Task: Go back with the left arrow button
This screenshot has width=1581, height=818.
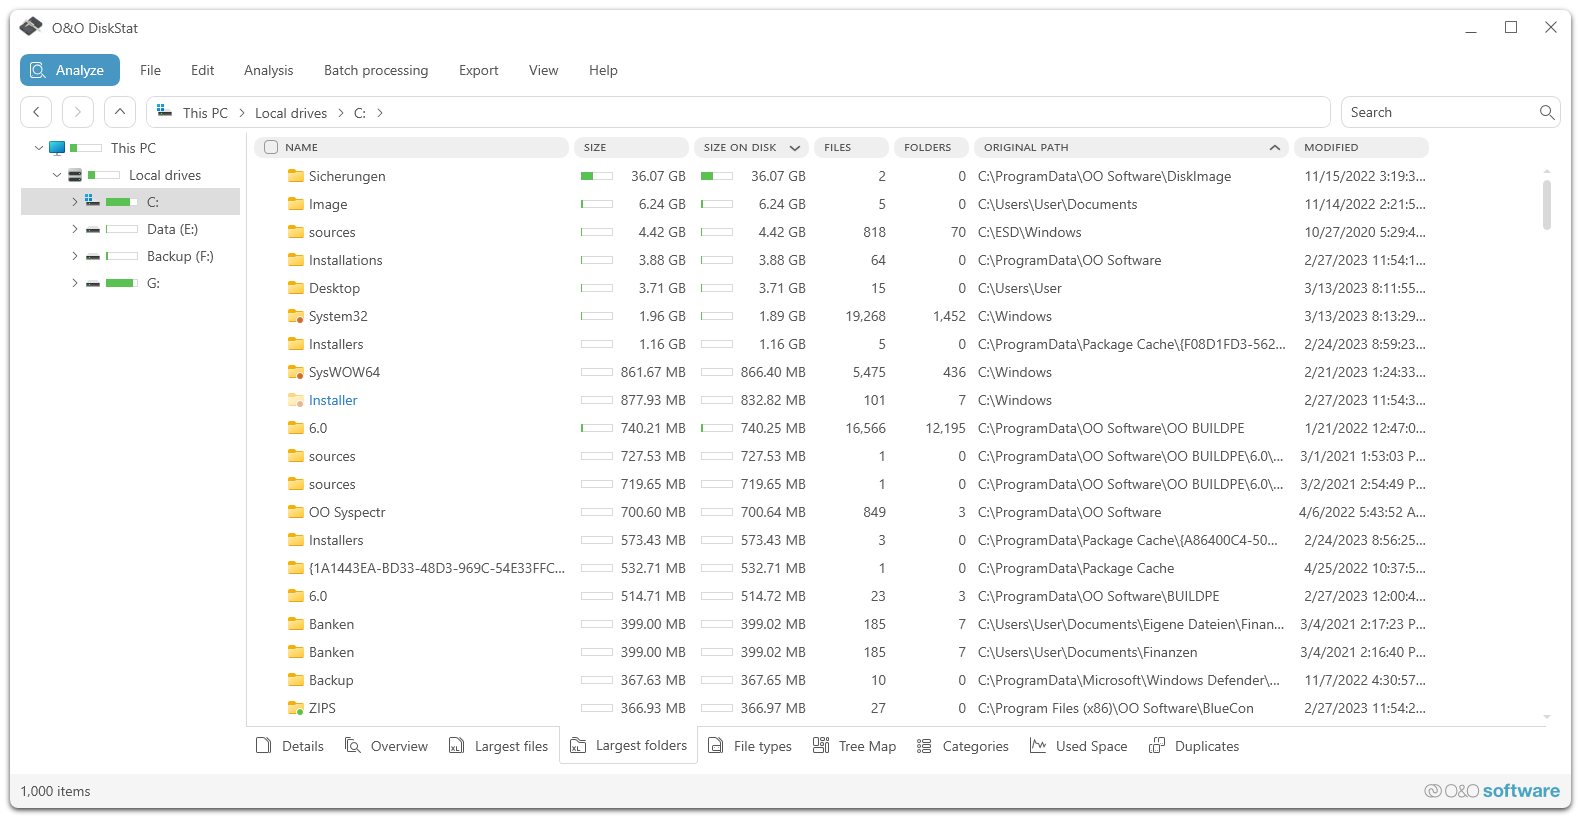Action: pos(37,112)
